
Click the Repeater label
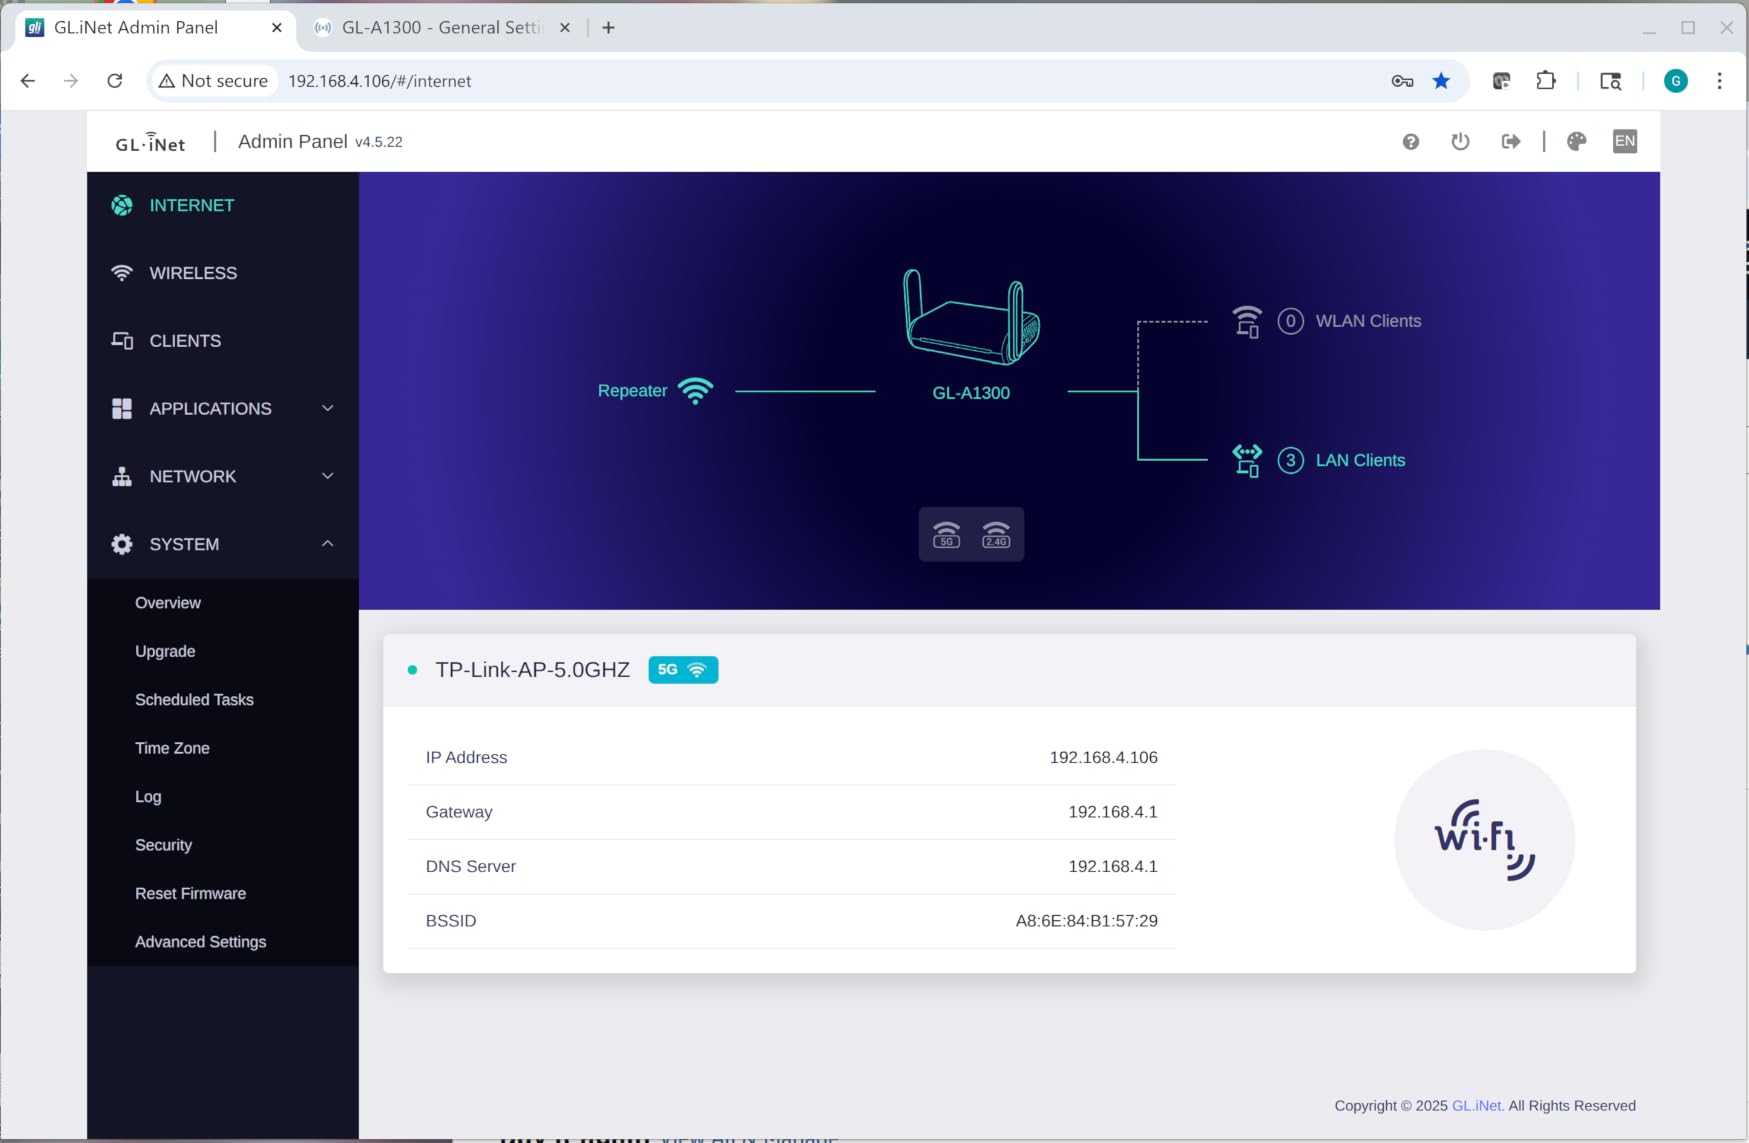pos(632,391)
